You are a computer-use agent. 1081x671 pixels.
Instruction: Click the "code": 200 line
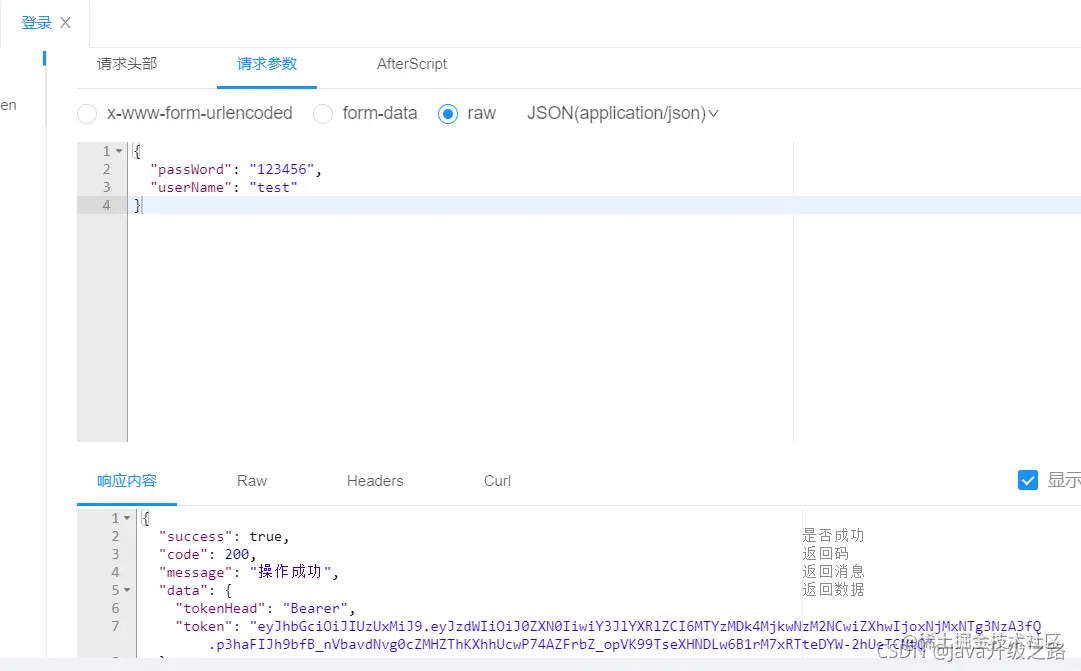point(208,554)
